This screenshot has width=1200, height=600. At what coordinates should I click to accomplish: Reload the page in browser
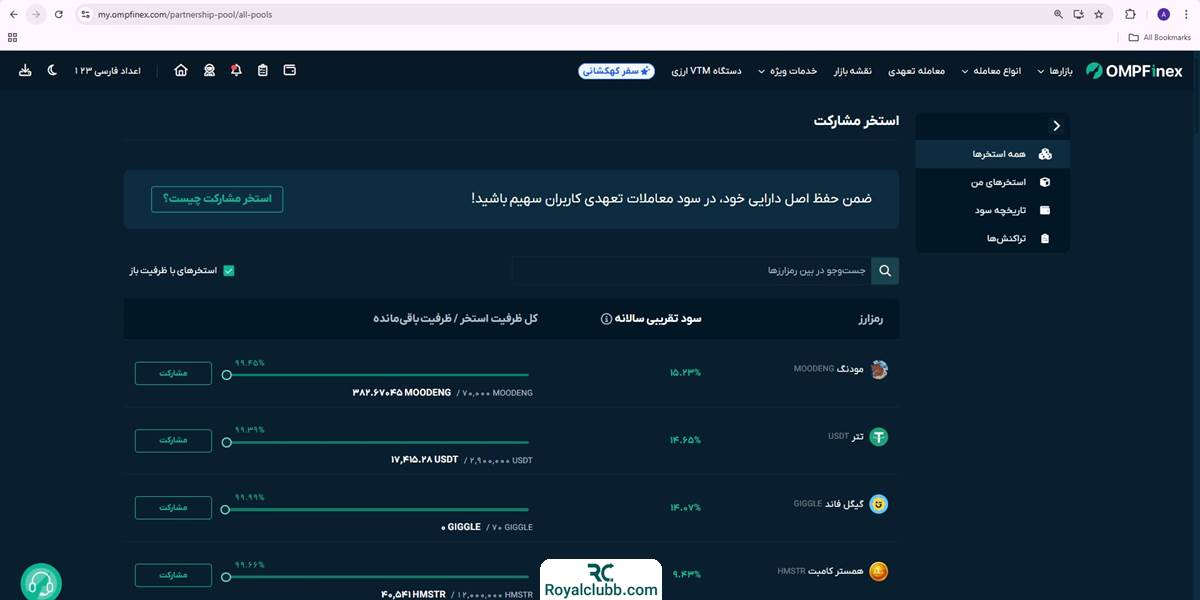point(59,14)
